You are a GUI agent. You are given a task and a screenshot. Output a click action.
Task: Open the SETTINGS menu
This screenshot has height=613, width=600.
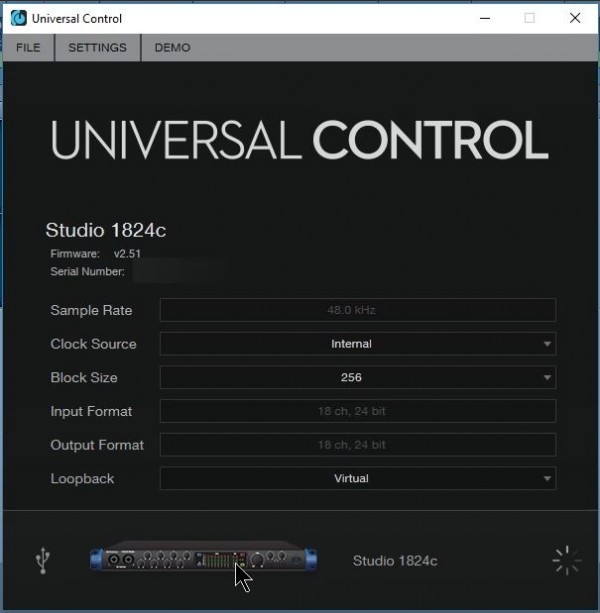tap(97, 48)
